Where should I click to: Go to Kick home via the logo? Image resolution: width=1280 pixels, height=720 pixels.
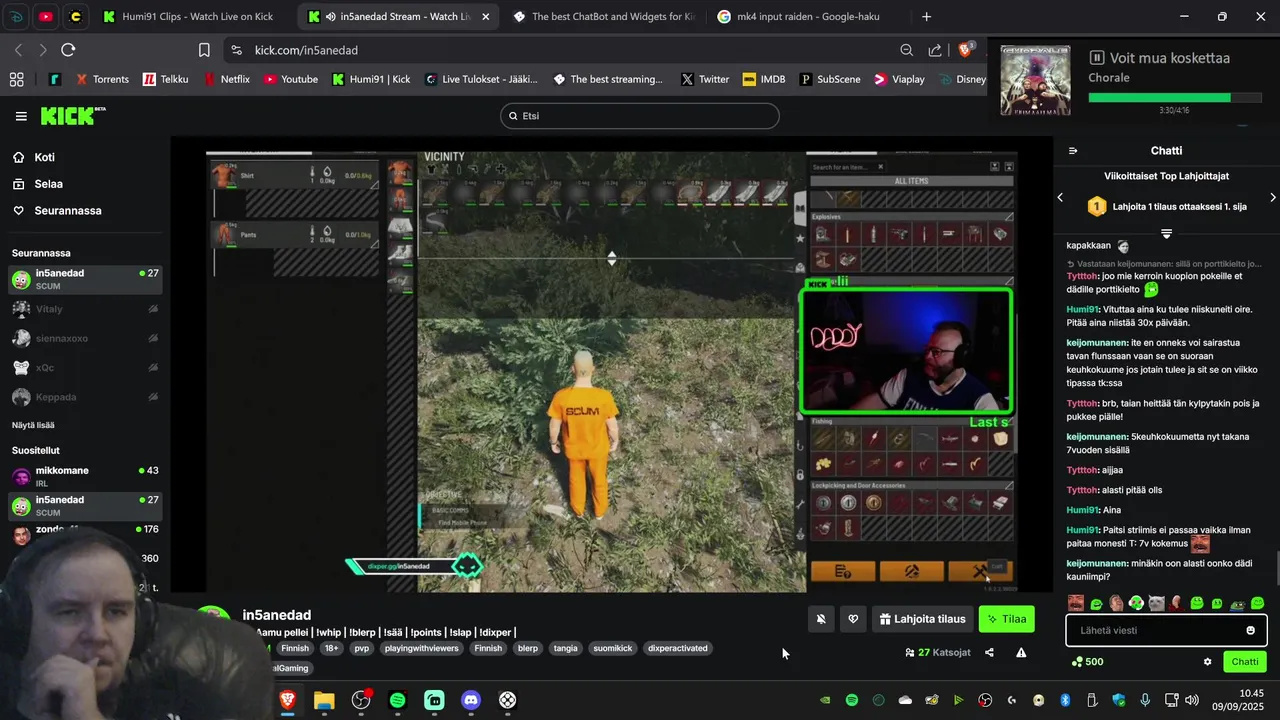(x=71, y=116)
